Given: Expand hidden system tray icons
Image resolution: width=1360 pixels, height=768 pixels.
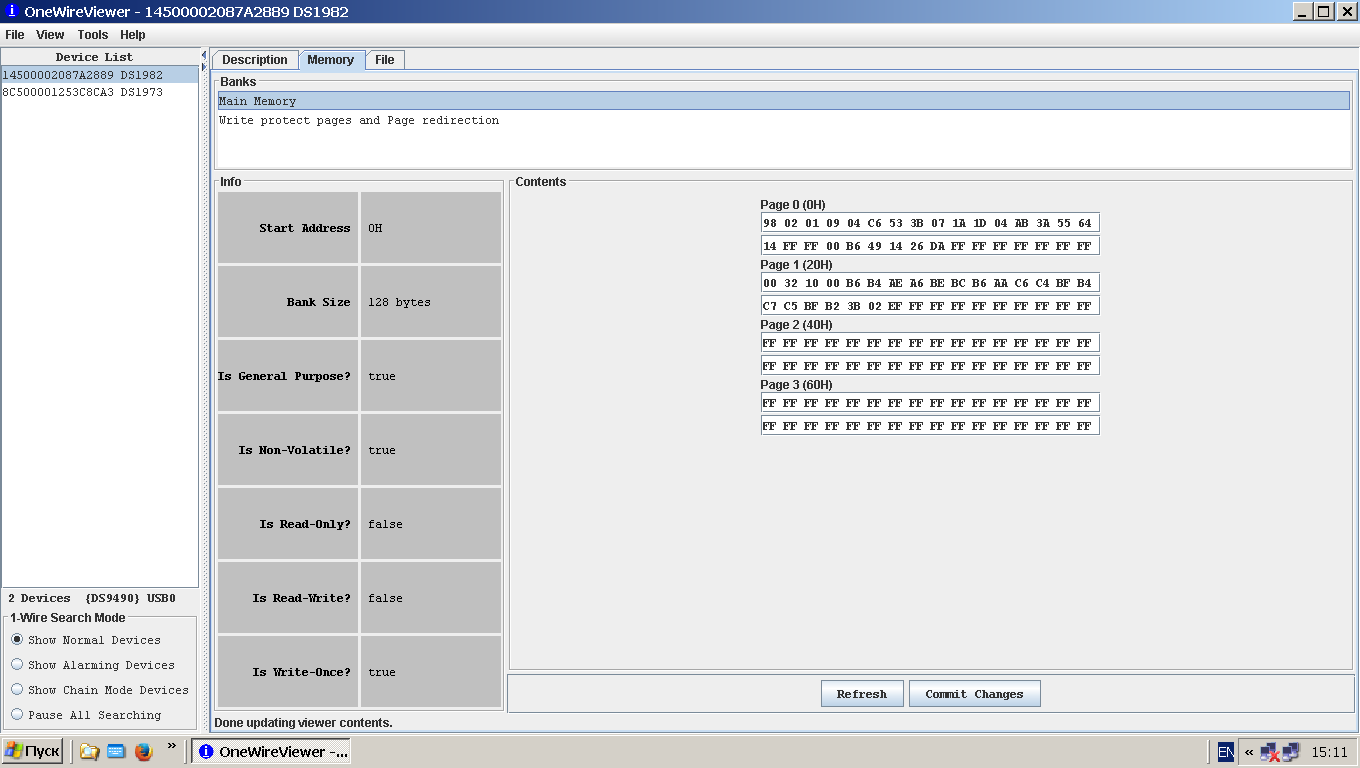Looking at the screenshot, I should [x=1248, y=752].
